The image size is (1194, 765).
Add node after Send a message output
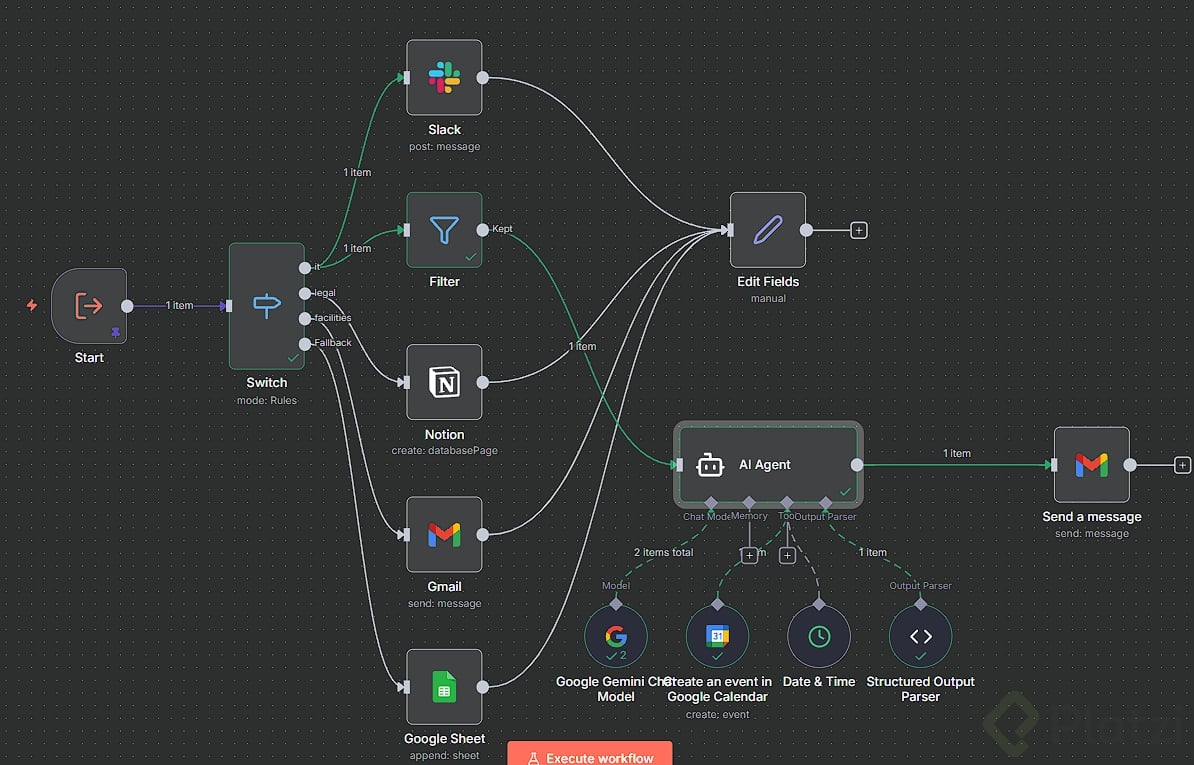click(1182, 464)
